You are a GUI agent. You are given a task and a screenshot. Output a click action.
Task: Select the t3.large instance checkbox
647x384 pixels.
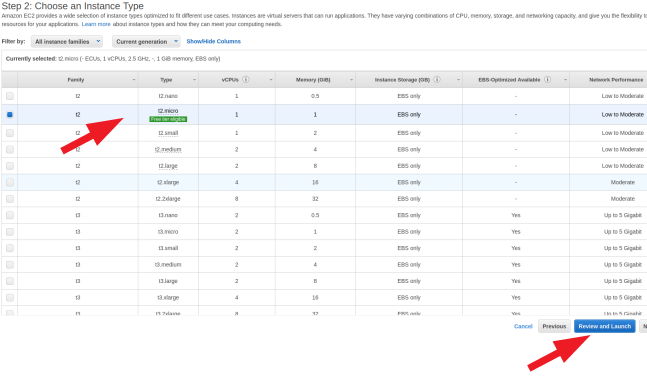(x=10, y=281)
